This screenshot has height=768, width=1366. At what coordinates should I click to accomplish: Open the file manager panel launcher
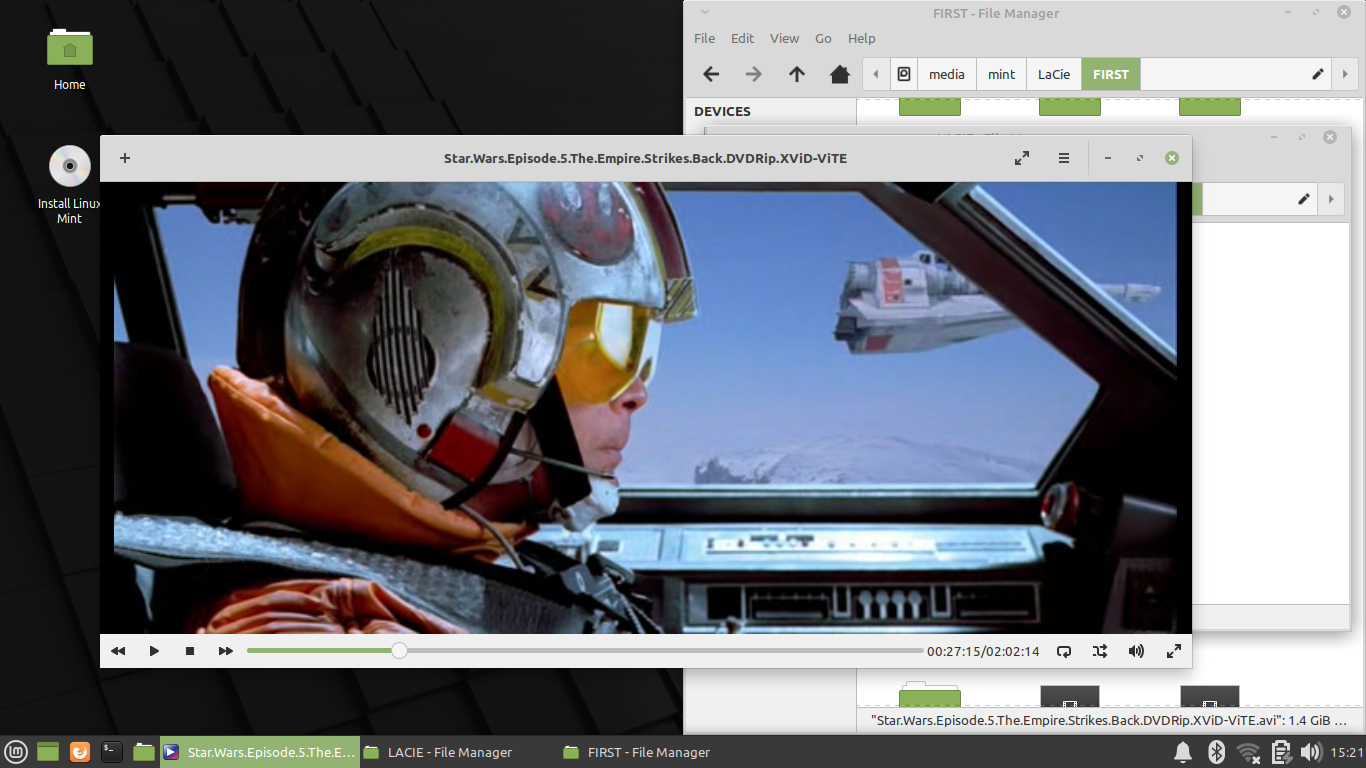point(144,751)
